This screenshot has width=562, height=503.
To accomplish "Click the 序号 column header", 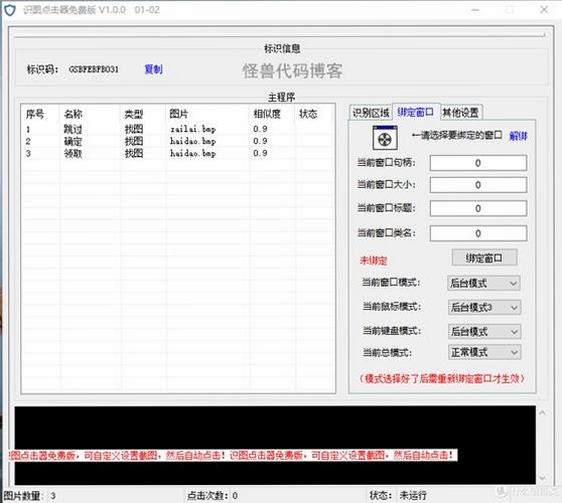I will 41,114.
